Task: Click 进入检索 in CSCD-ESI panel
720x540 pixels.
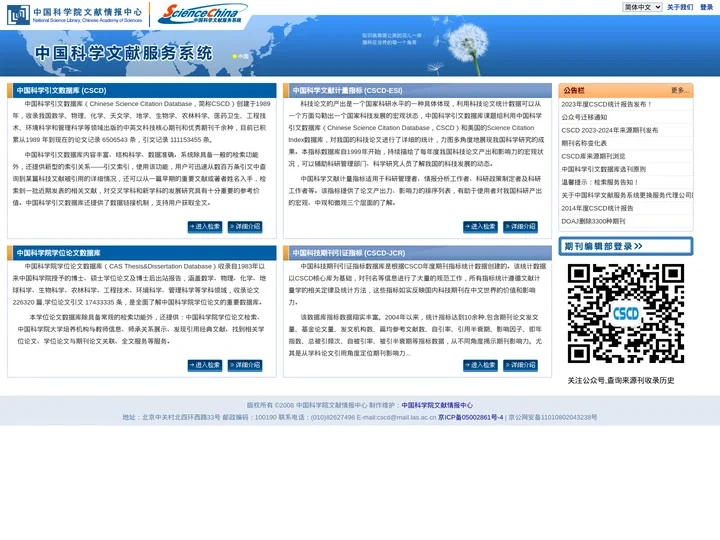Action: coord(480,226)
